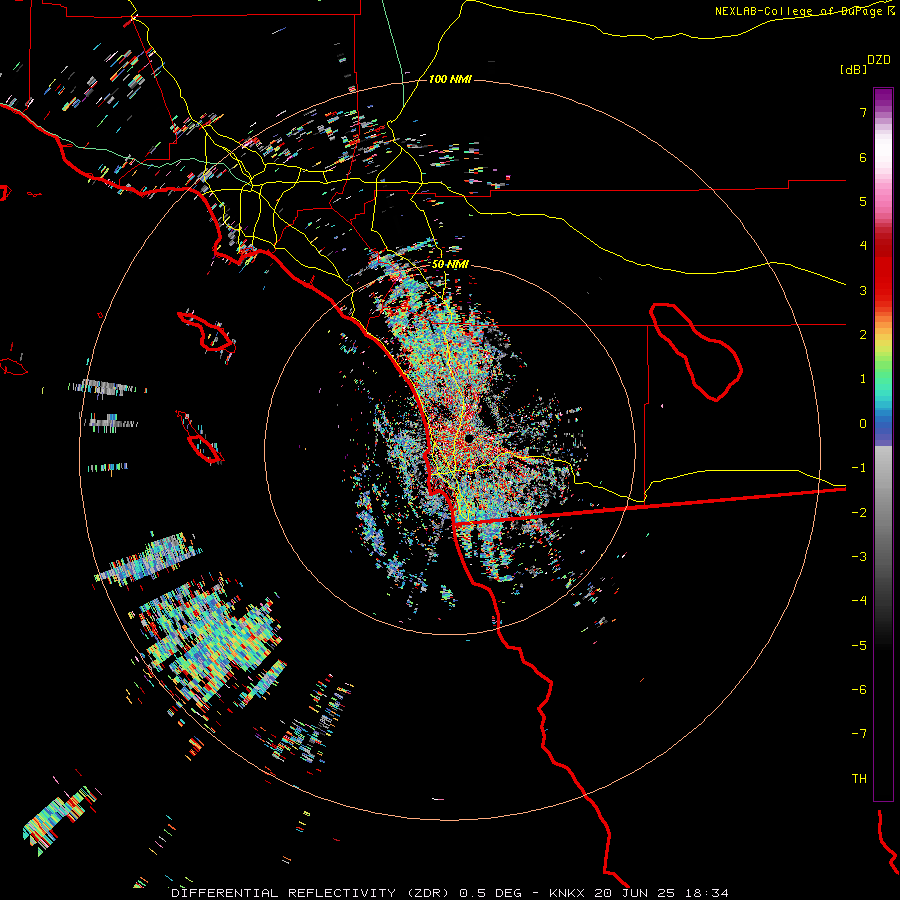Click the 7 tick label on colorbar

pyautogui.click(x=863, y=112)
